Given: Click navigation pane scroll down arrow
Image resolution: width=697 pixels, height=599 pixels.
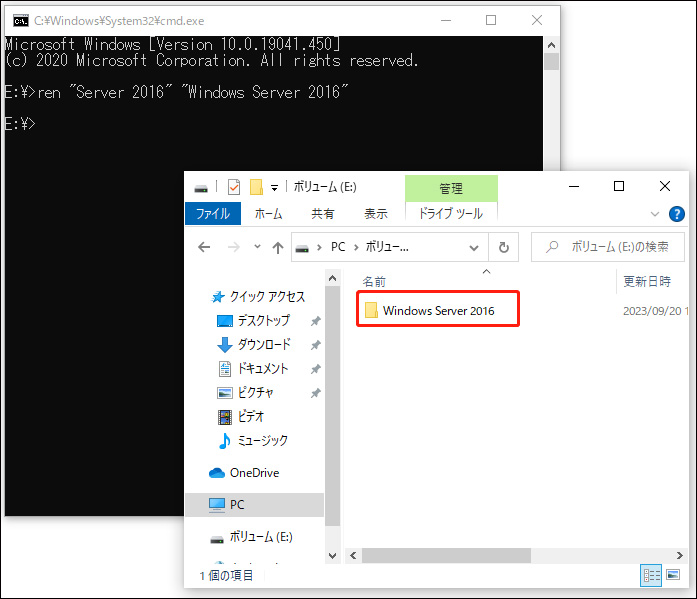Looking at the screenshot, I should click(332, 555).
